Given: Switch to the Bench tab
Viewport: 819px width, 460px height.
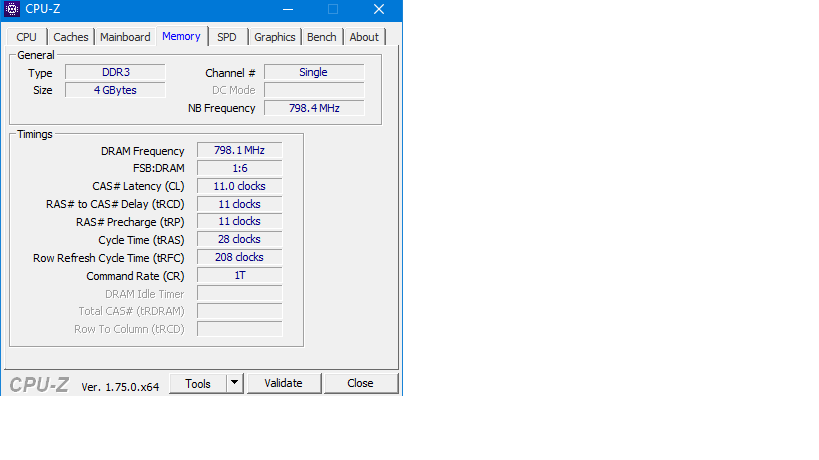Looking at the screenshot, I should coord(322,37).
